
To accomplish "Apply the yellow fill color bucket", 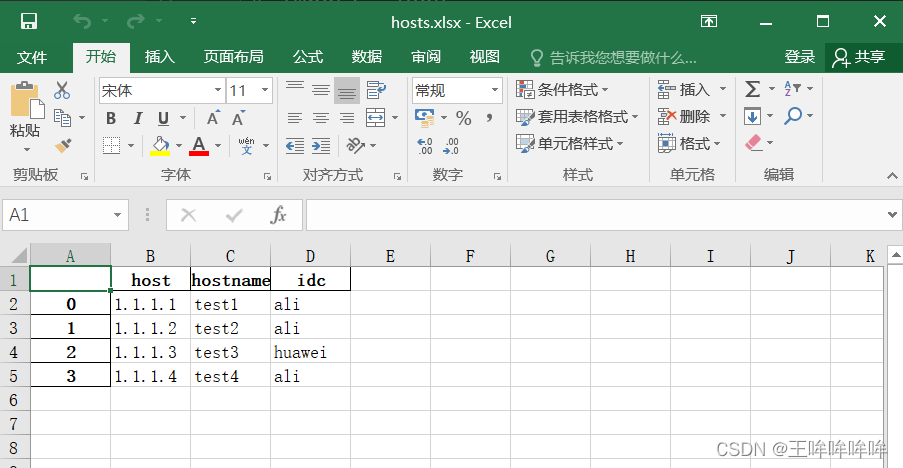I will point(160,146).
